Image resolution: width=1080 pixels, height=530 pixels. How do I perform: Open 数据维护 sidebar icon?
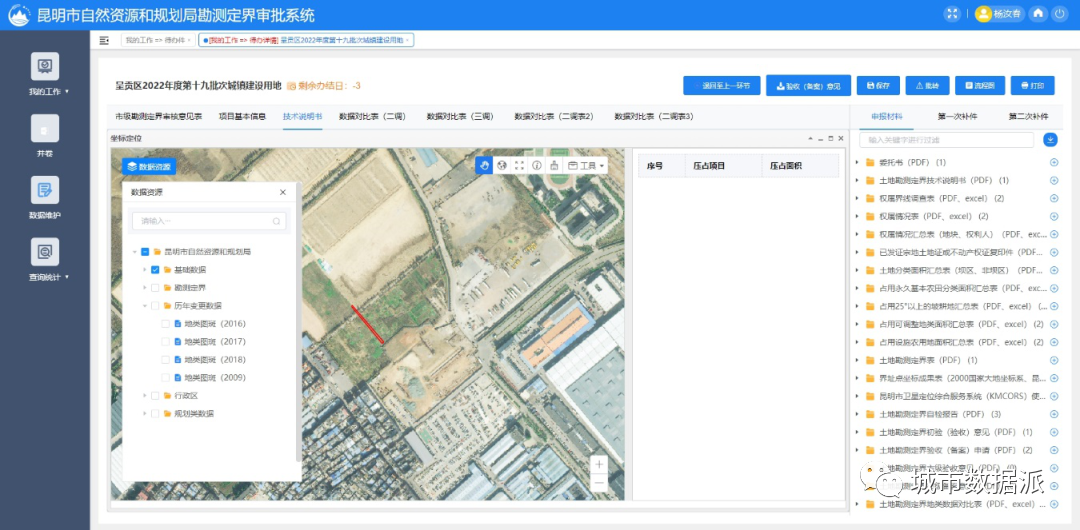[45, 190]
